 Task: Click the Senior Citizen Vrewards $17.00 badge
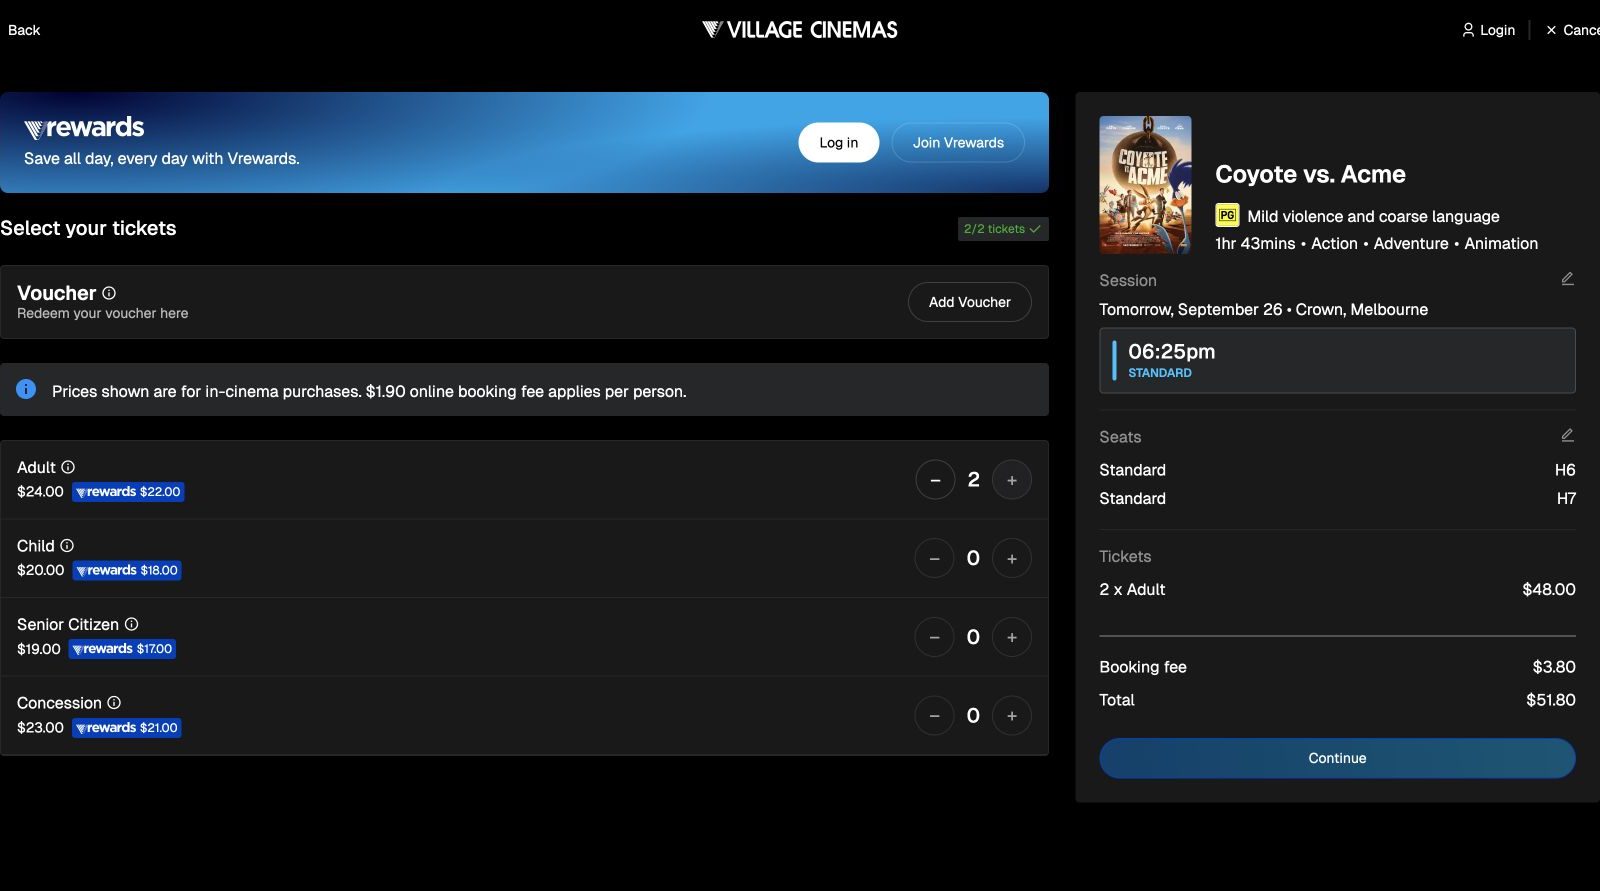122,649
